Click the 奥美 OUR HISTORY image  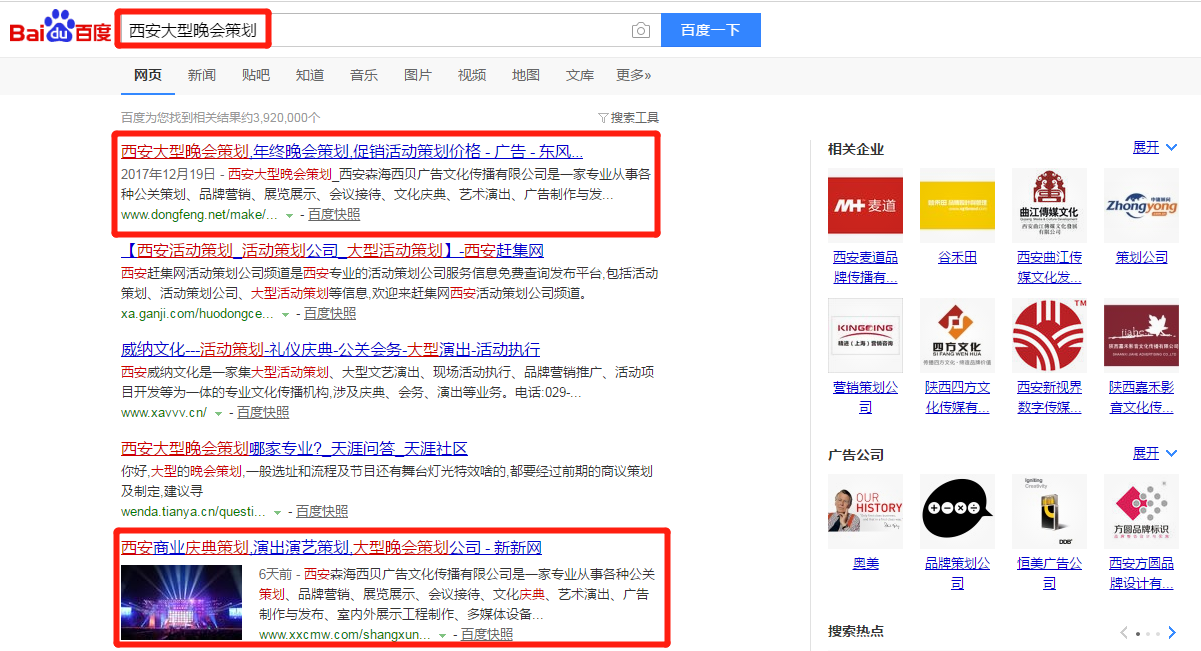[x=865, y=511]
